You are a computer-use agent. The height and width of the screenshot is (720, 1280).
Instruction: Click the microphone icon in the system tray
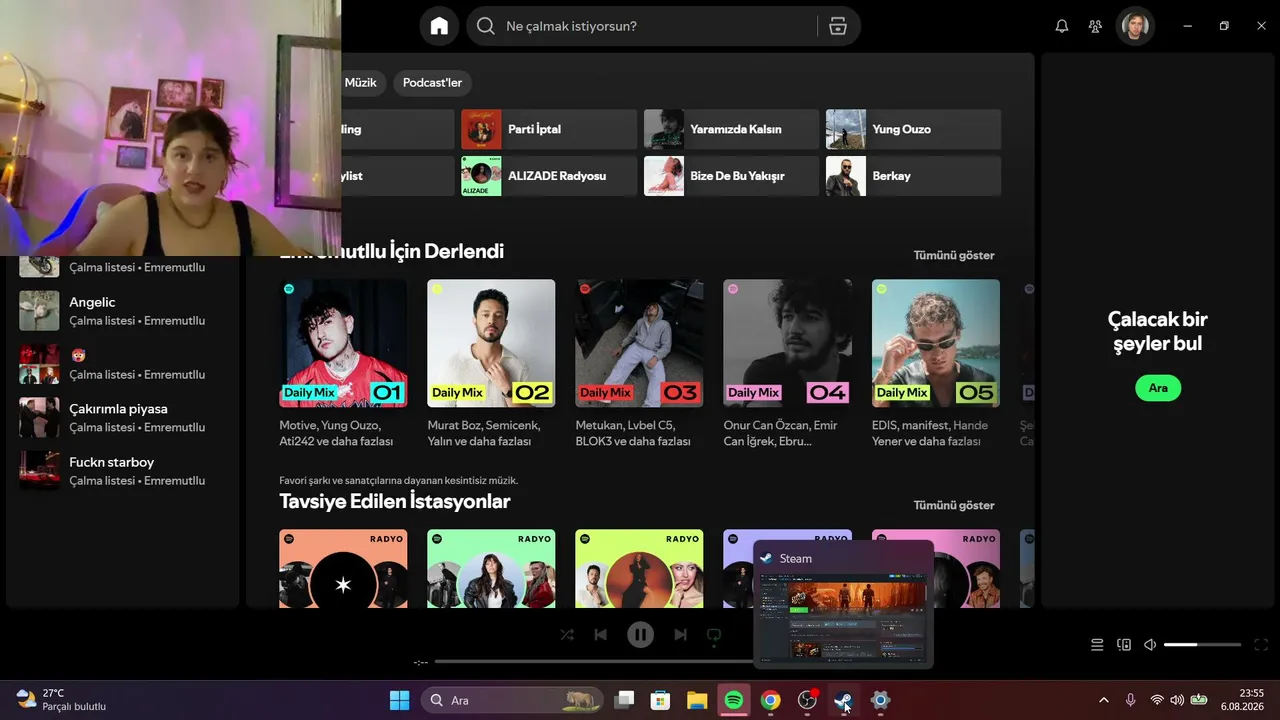(x=1131, y=700)
